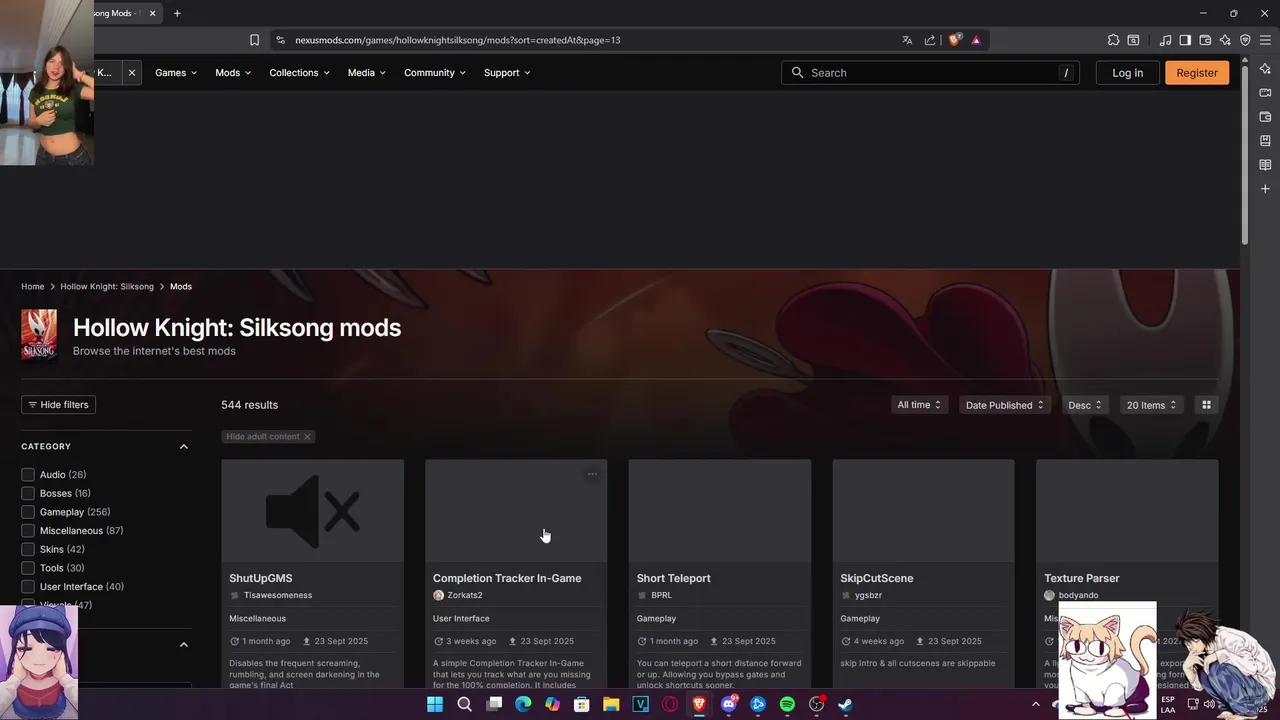
Task: Open the ShutUpGMS mod title
Action: [261, 578]
